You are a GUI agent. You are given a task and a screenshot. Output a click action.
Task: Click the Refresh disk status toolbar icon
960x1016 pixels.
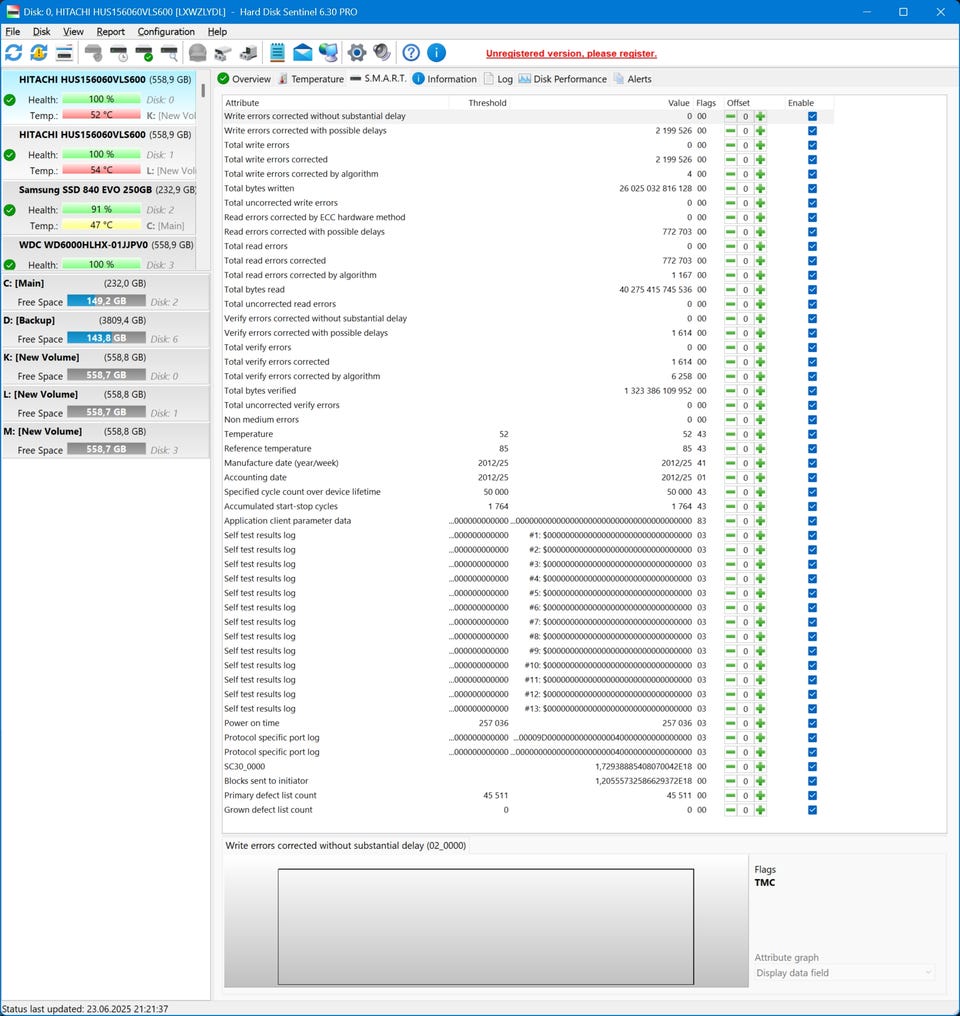coord(14,52)
